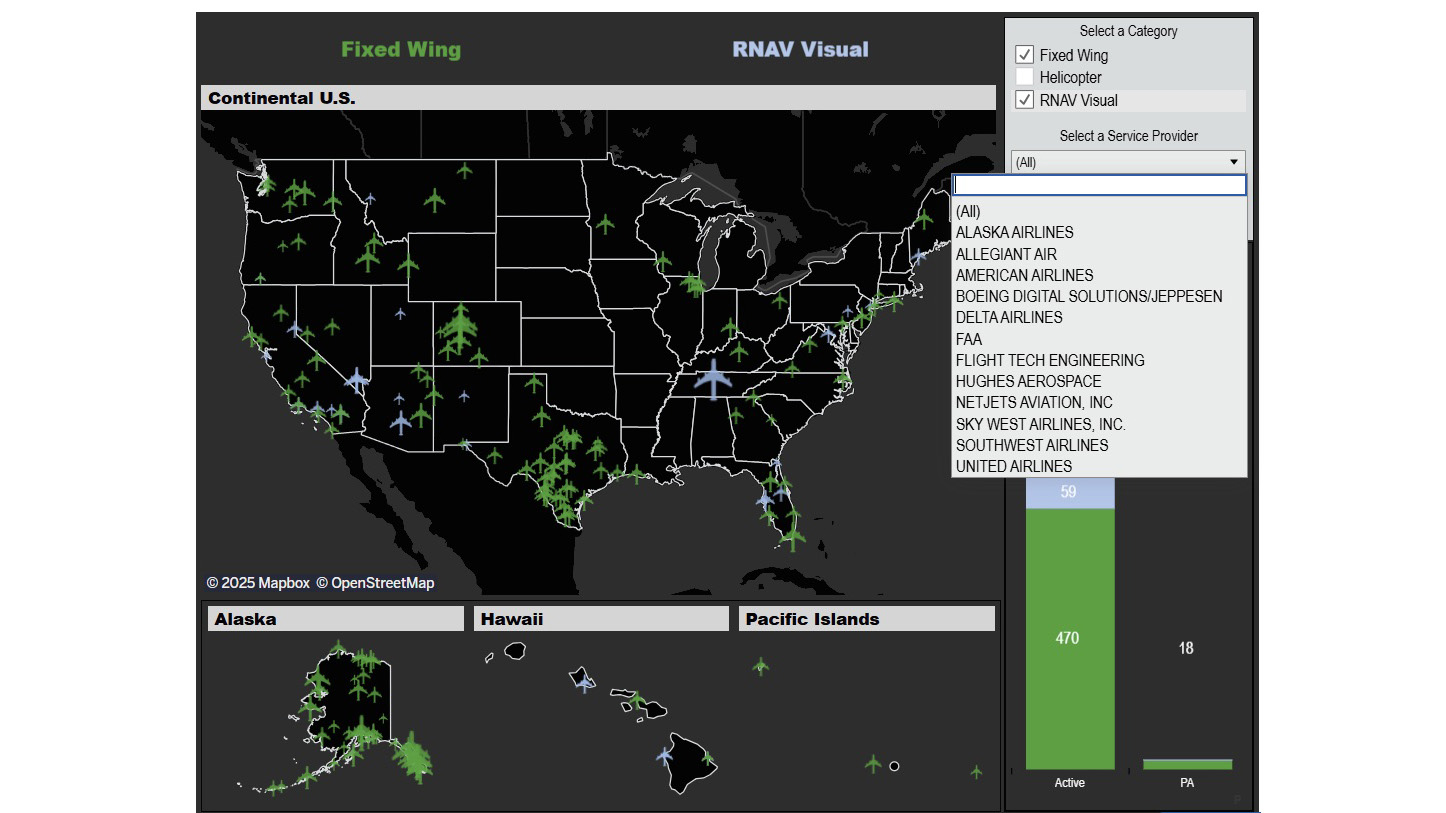The width and height of the screenshot is (1446, 813).
Task: Click the RNAV Visual legend label
Action: point(801,49)
